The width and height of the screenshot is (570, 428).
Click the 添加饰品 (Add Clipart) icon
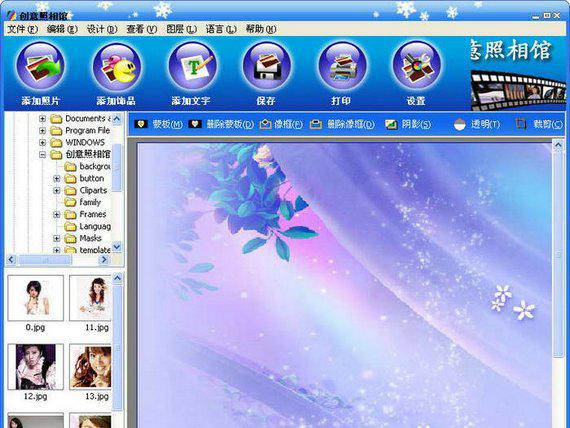(x=116, y=66)
